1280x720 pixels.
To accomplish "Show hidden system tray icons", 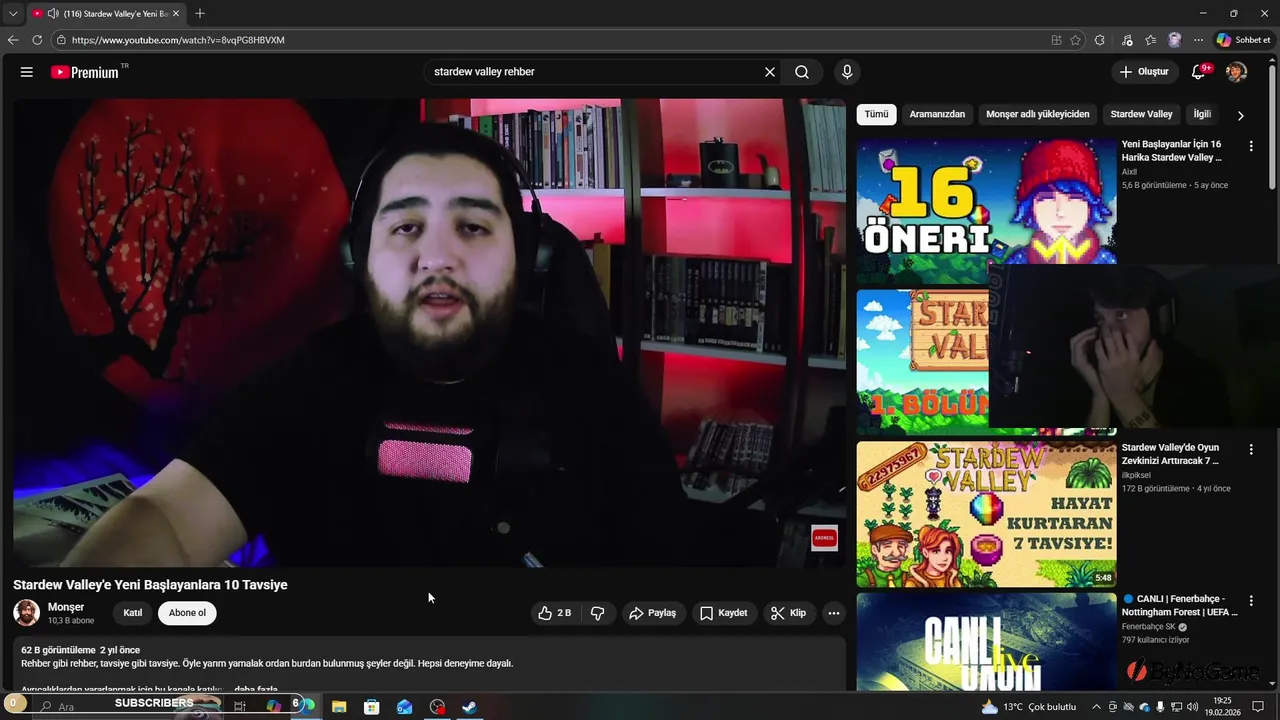I will click(1097, 707).
